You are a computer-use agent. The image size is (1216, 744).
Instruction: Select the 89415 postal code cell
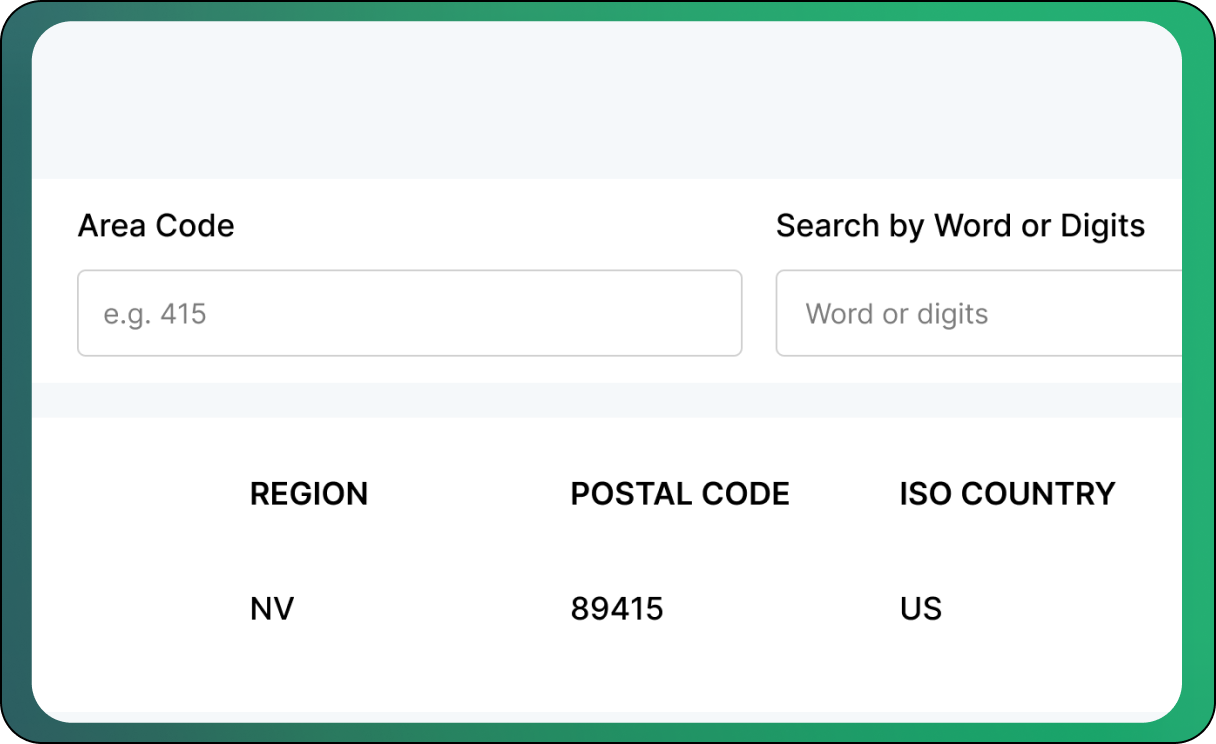coord(617,609)
